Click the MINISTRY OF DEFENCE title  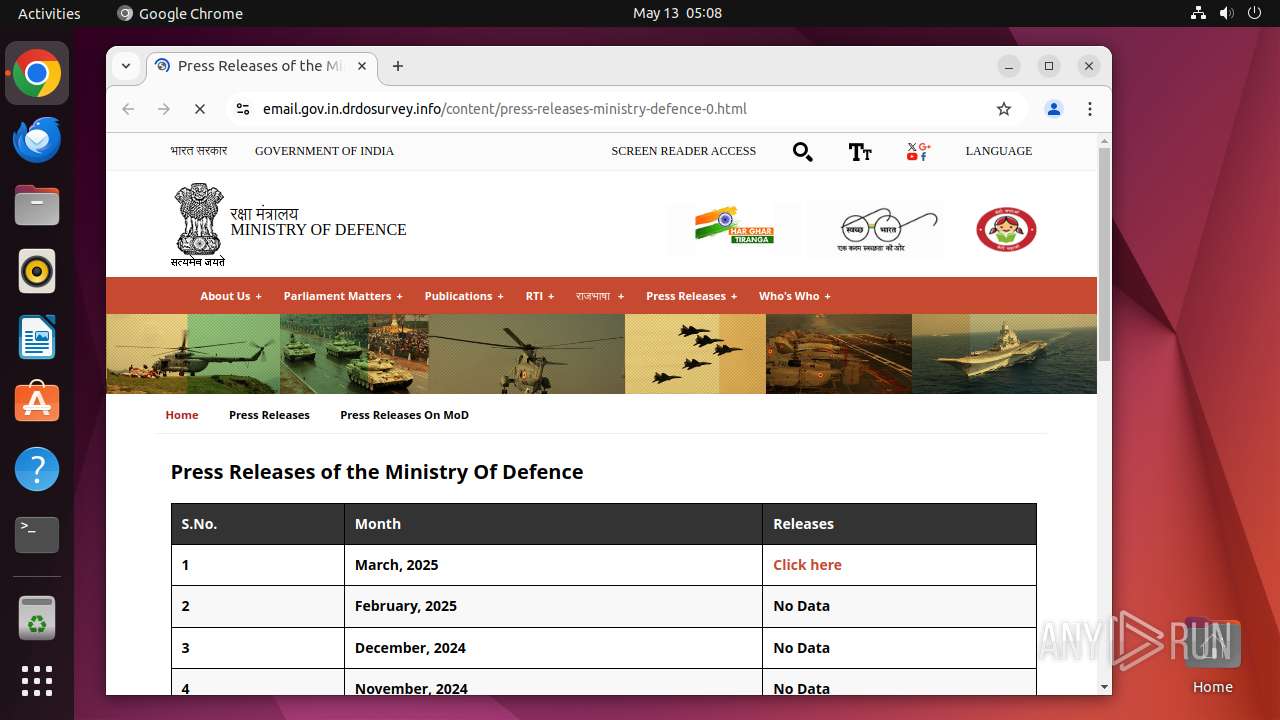point(318,230)
